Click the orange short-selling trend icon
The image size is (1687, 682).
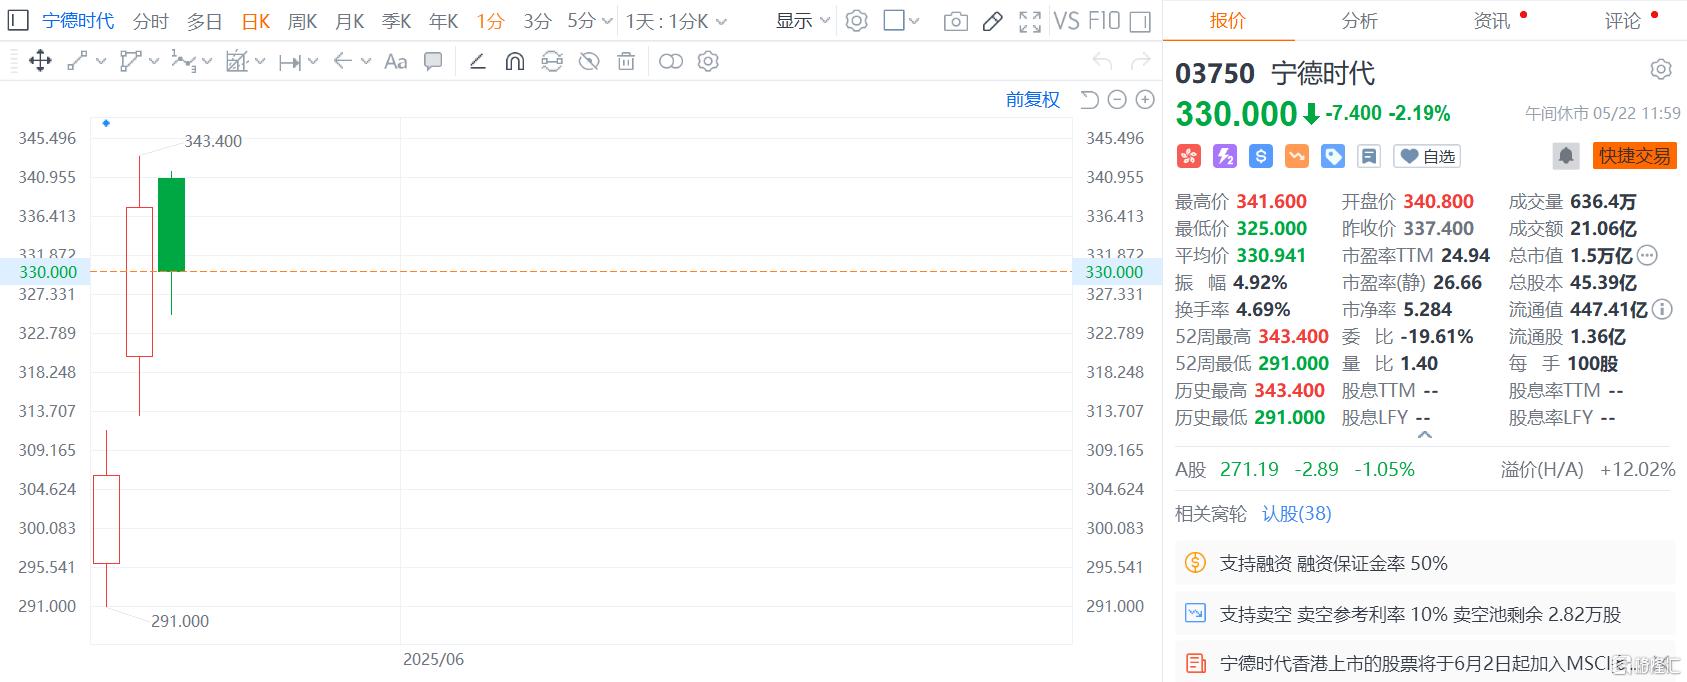[1297, 156]
